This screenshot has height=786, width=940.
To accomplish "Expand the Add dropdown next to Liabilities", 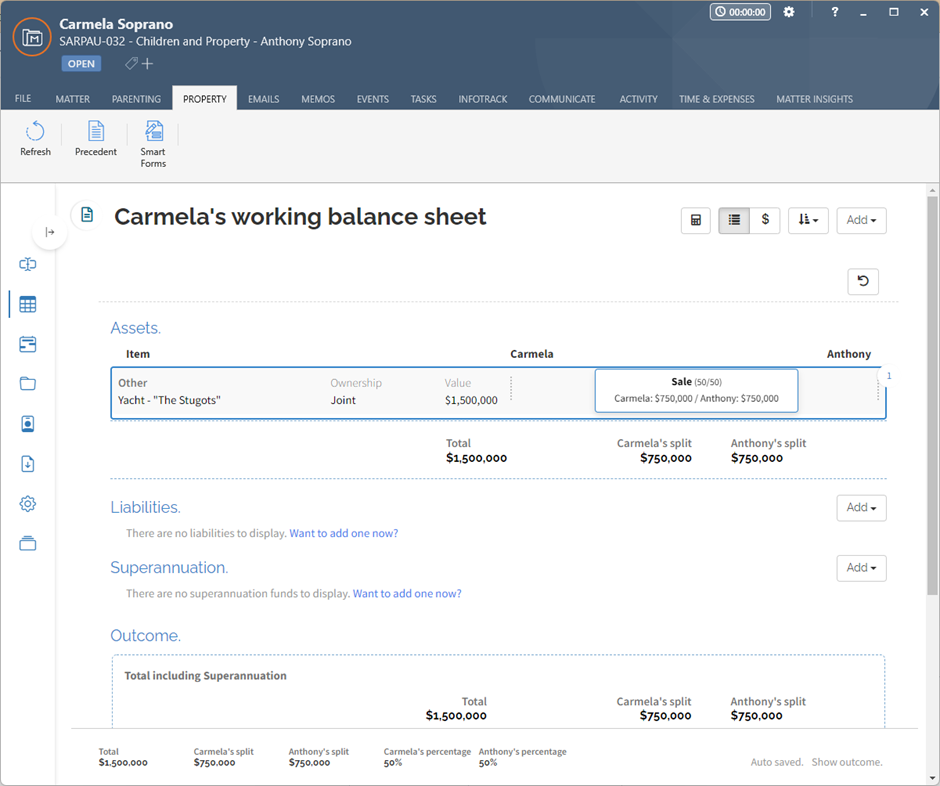I will 861,508.
